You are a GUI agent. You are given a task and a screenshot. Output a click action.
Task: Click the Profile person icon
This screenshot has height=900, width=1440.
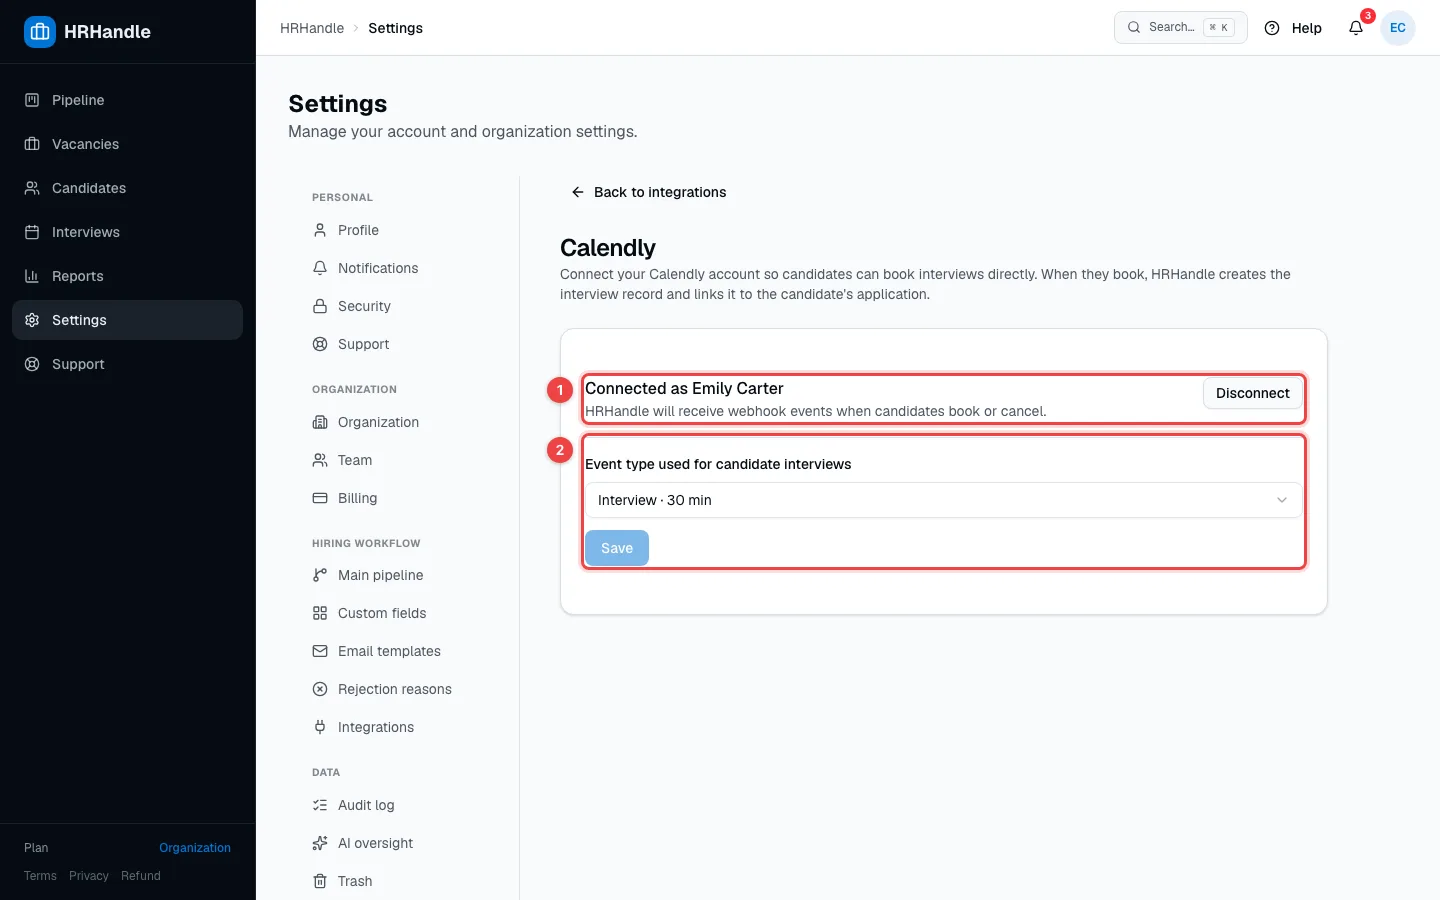(x=320, y=230)
